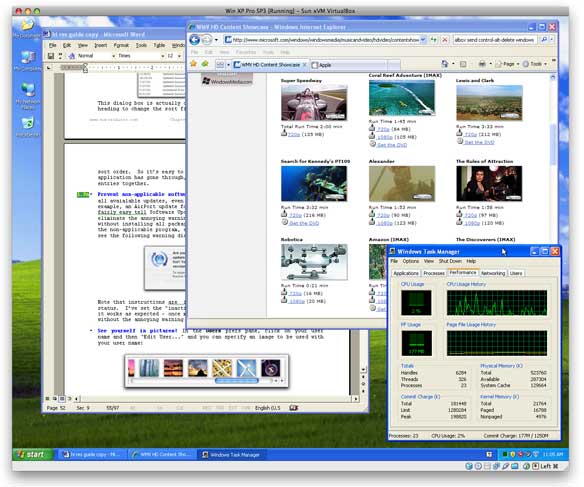The image size is (584, 487).
Task: Click the Favorites Center star icon
Action: click(193, 64)
